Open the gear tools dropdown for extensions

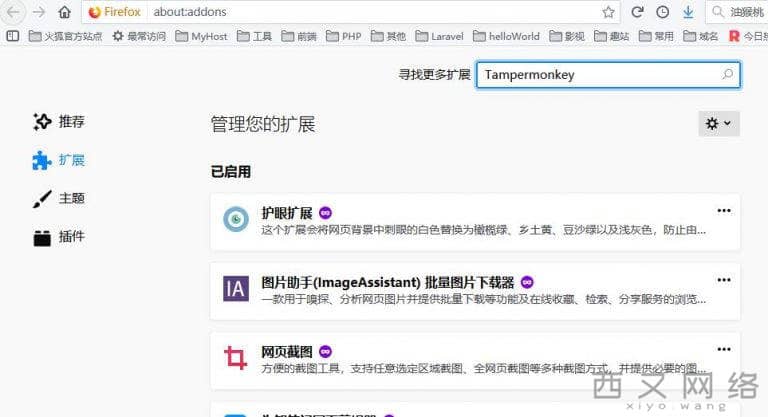click(x=718, y=123)
